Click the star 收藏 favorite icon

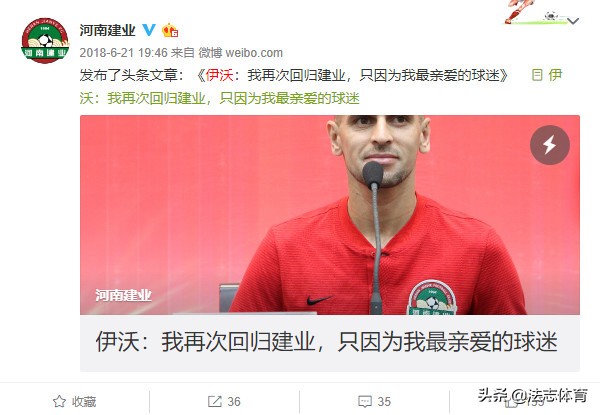(59, 401)
